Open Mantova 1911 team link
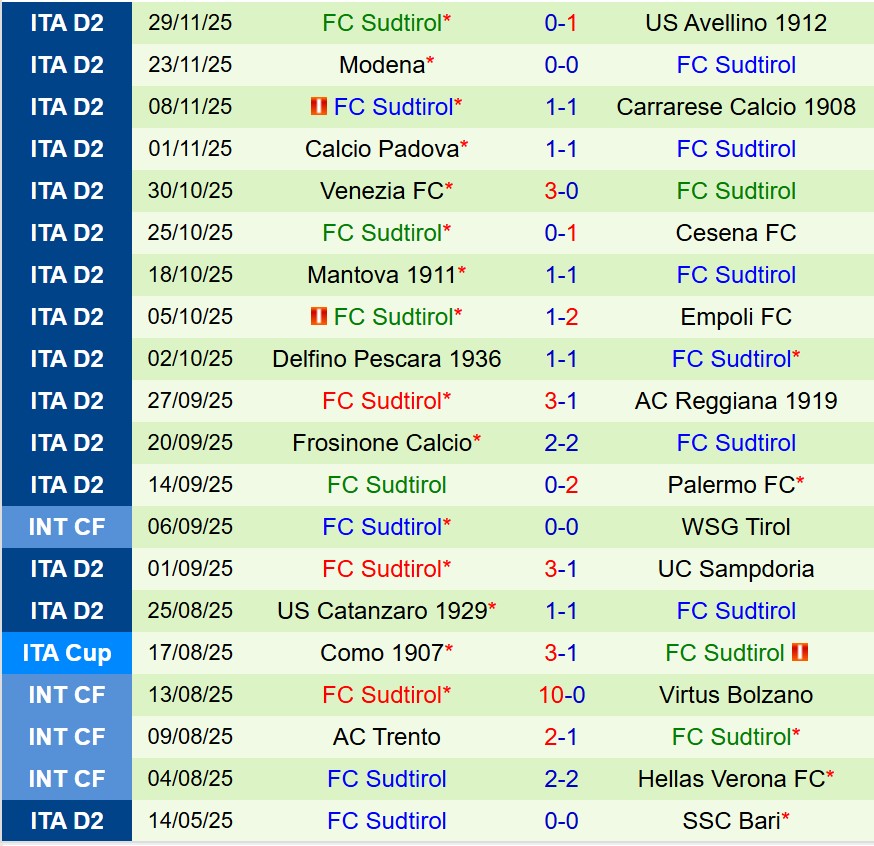Screen dimensions: 874x846 [382, 275]
